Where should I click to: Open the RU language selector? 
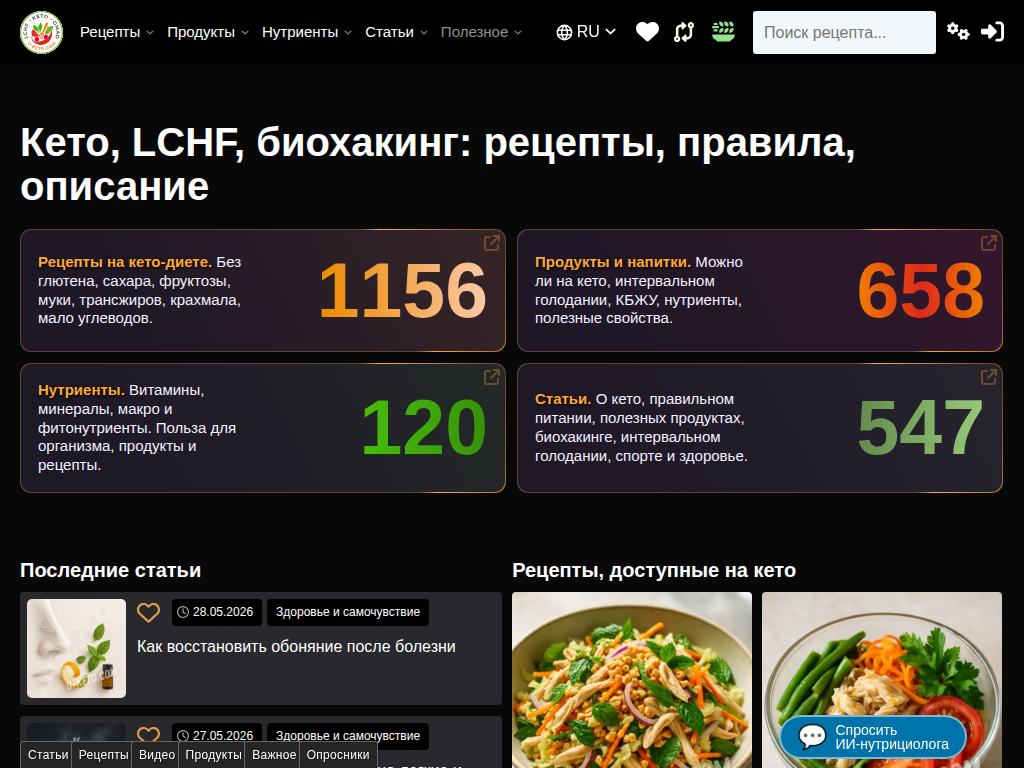coord(586,32)
